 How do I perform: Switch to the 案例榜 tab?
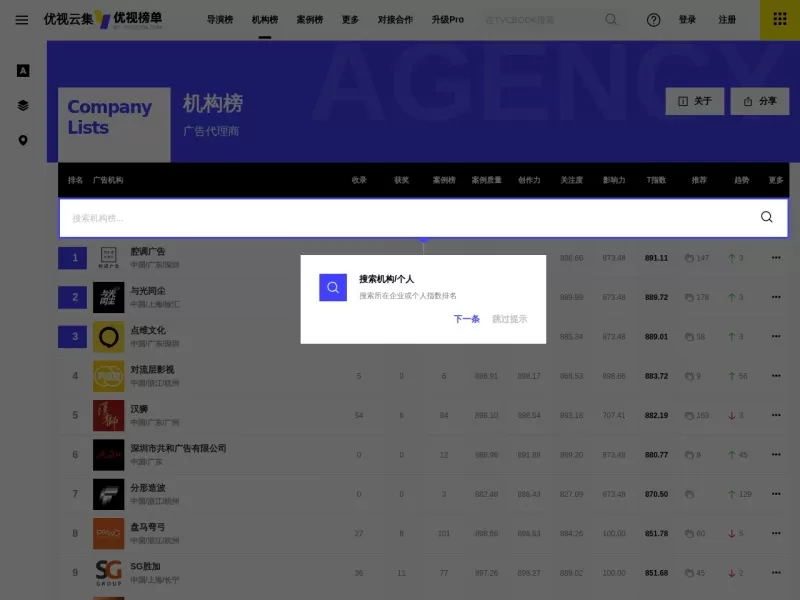[x=308, y=19]
